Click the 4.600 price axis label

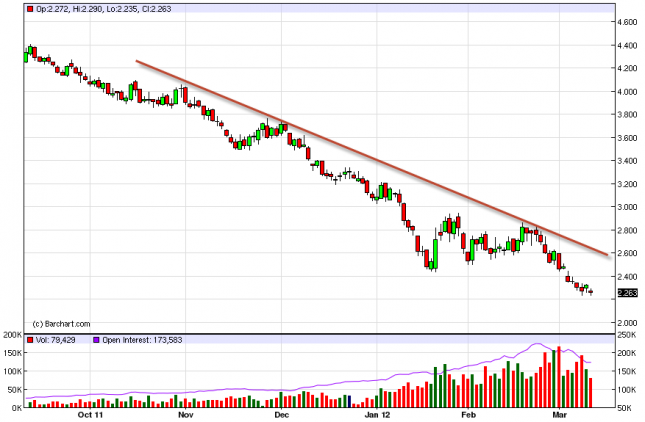coord(628,22)
